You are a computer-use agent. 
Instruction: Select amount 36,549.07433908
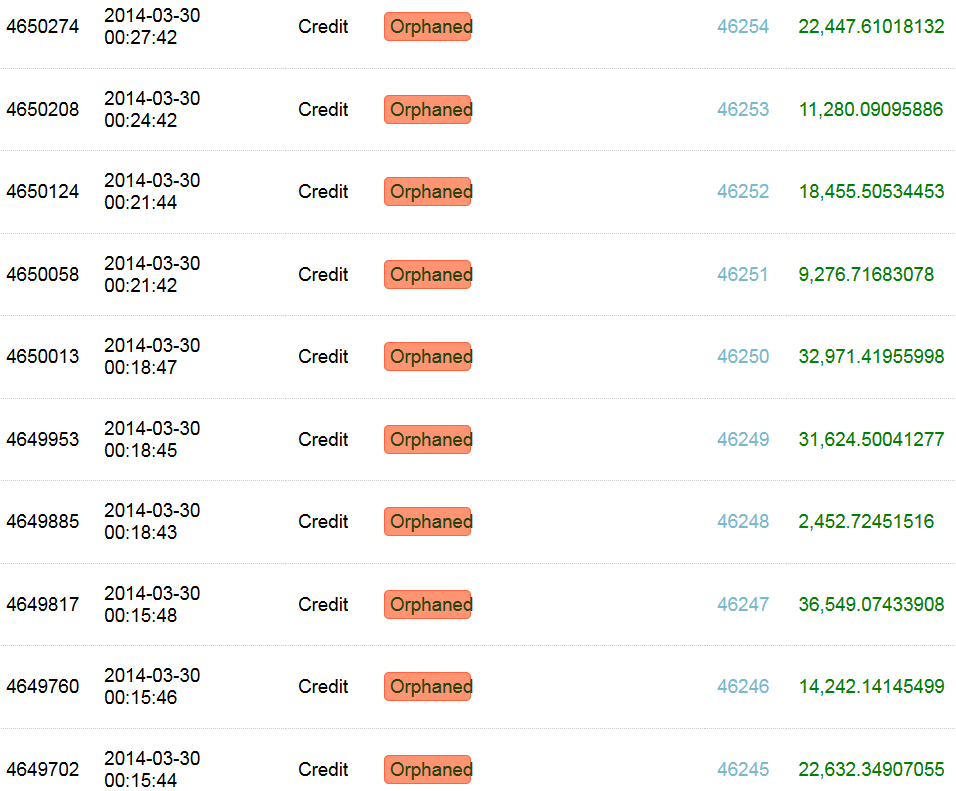point(871,605)
